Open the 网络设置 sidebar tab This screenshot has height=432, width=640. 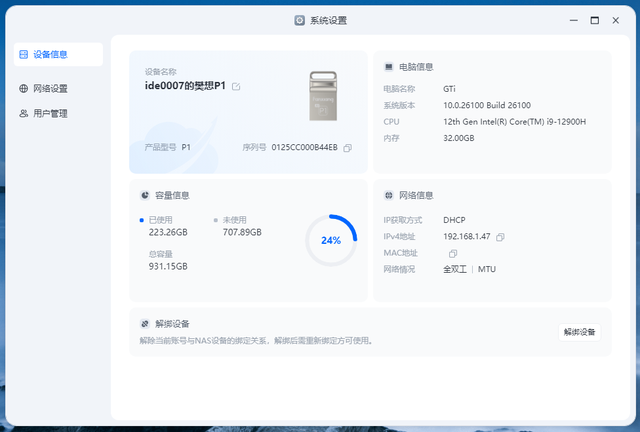58,88
